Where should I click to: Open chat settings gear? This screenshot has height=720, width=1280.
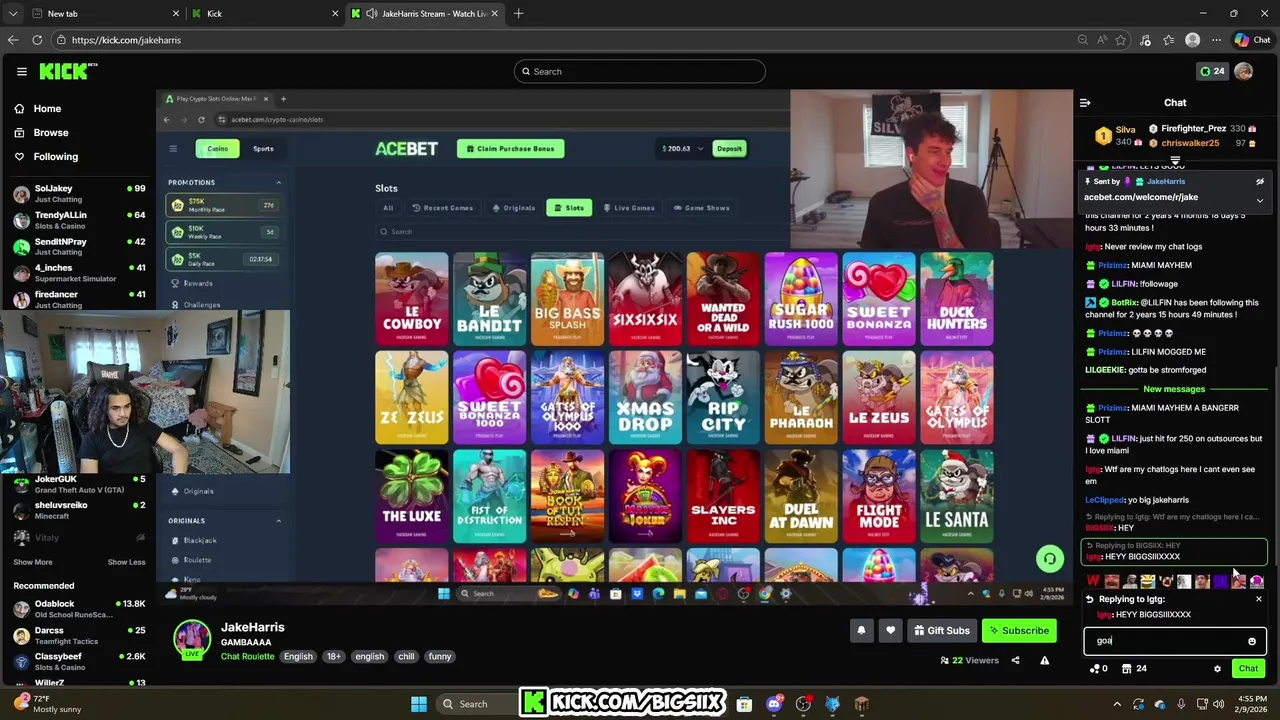click(x=1217, y=669)
